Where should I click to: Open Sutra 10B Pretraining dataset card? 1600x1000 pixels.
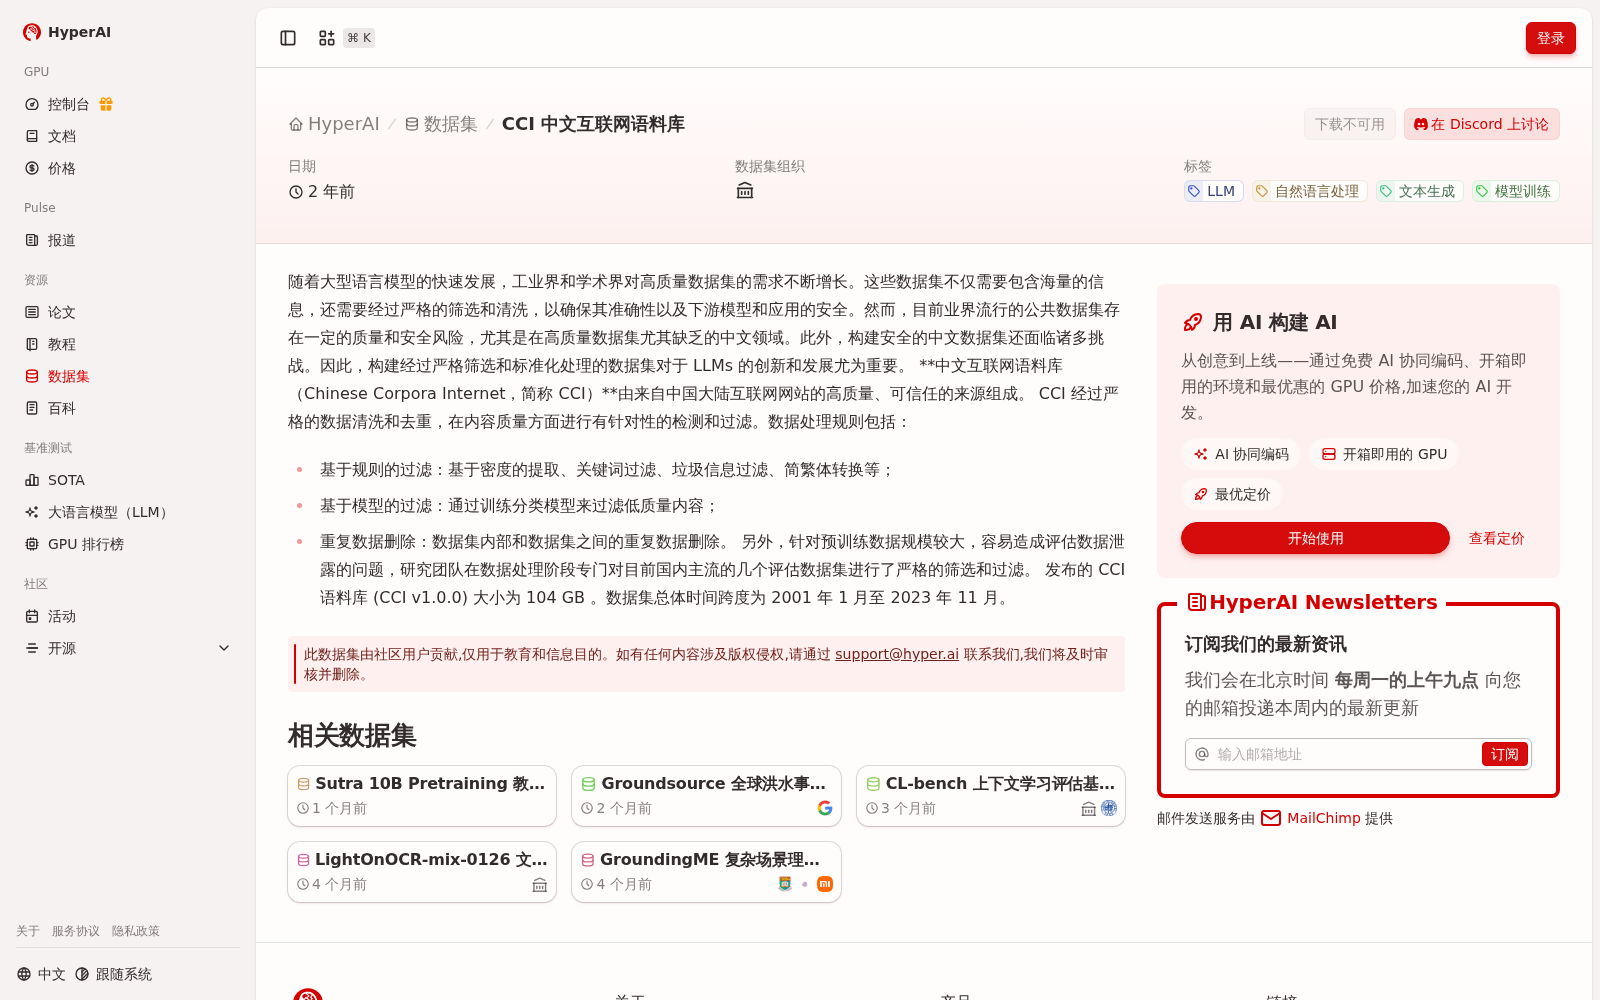coord(422,796)
